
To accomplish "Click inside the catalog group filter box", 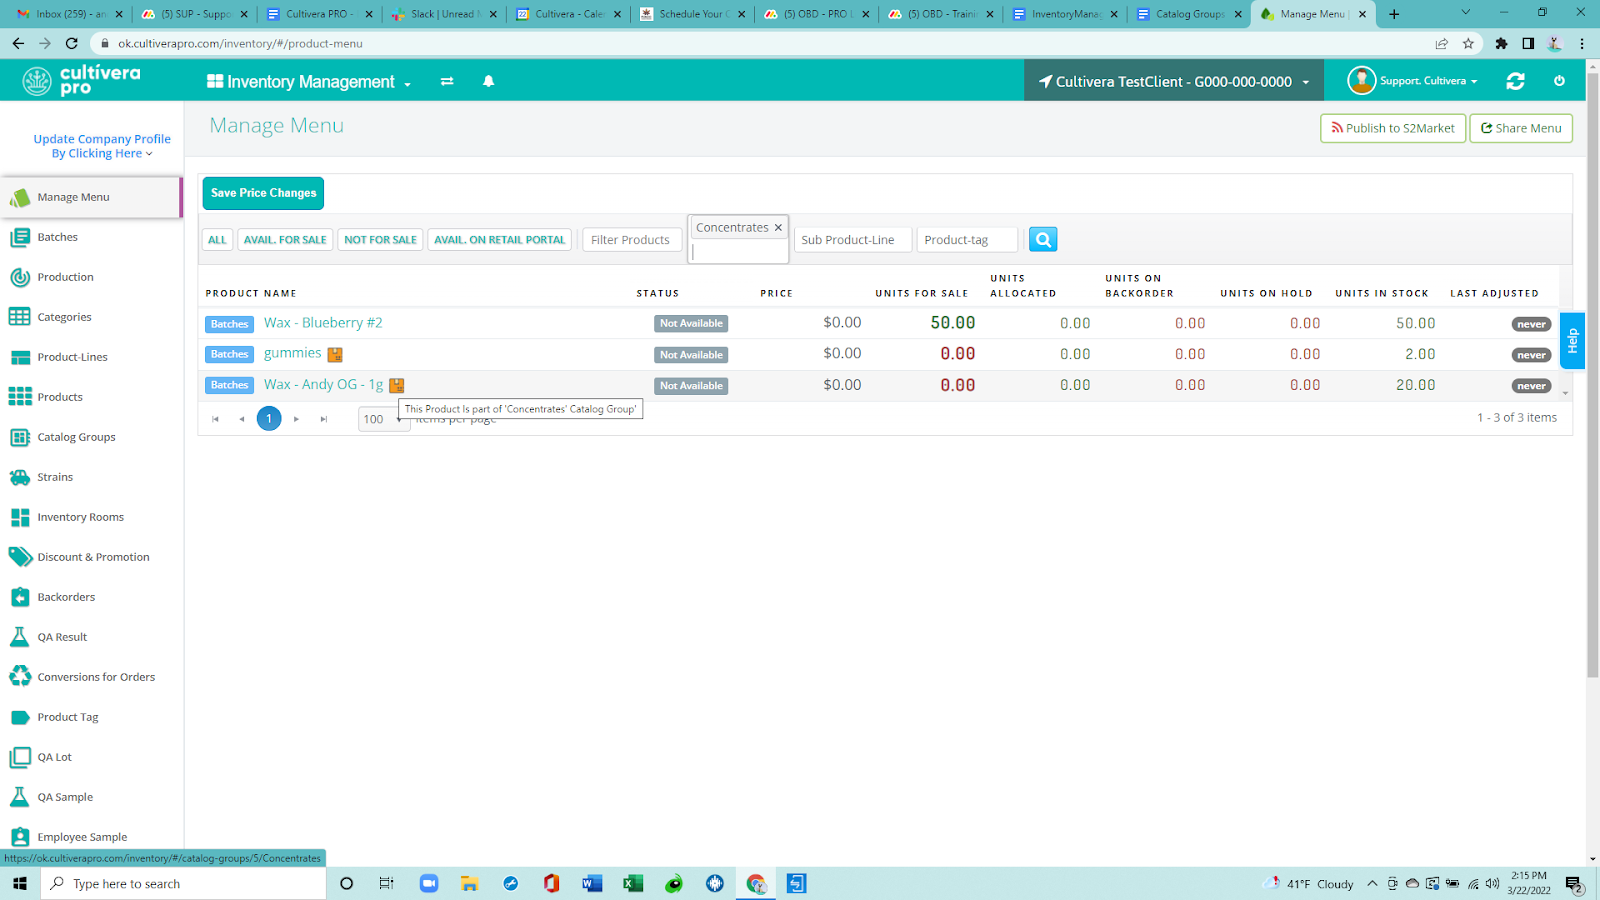I will coord(738,252).
